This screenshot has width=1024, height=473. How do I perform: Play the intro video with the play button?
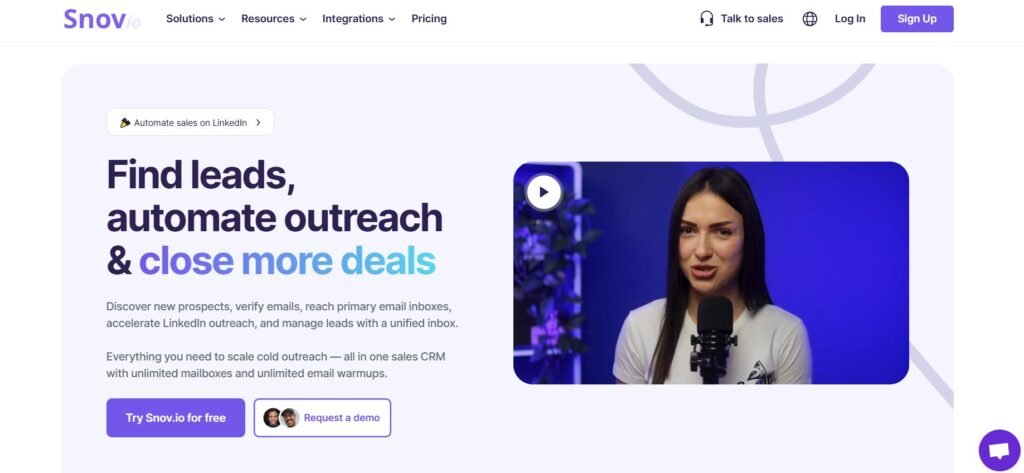coord(543,193)
